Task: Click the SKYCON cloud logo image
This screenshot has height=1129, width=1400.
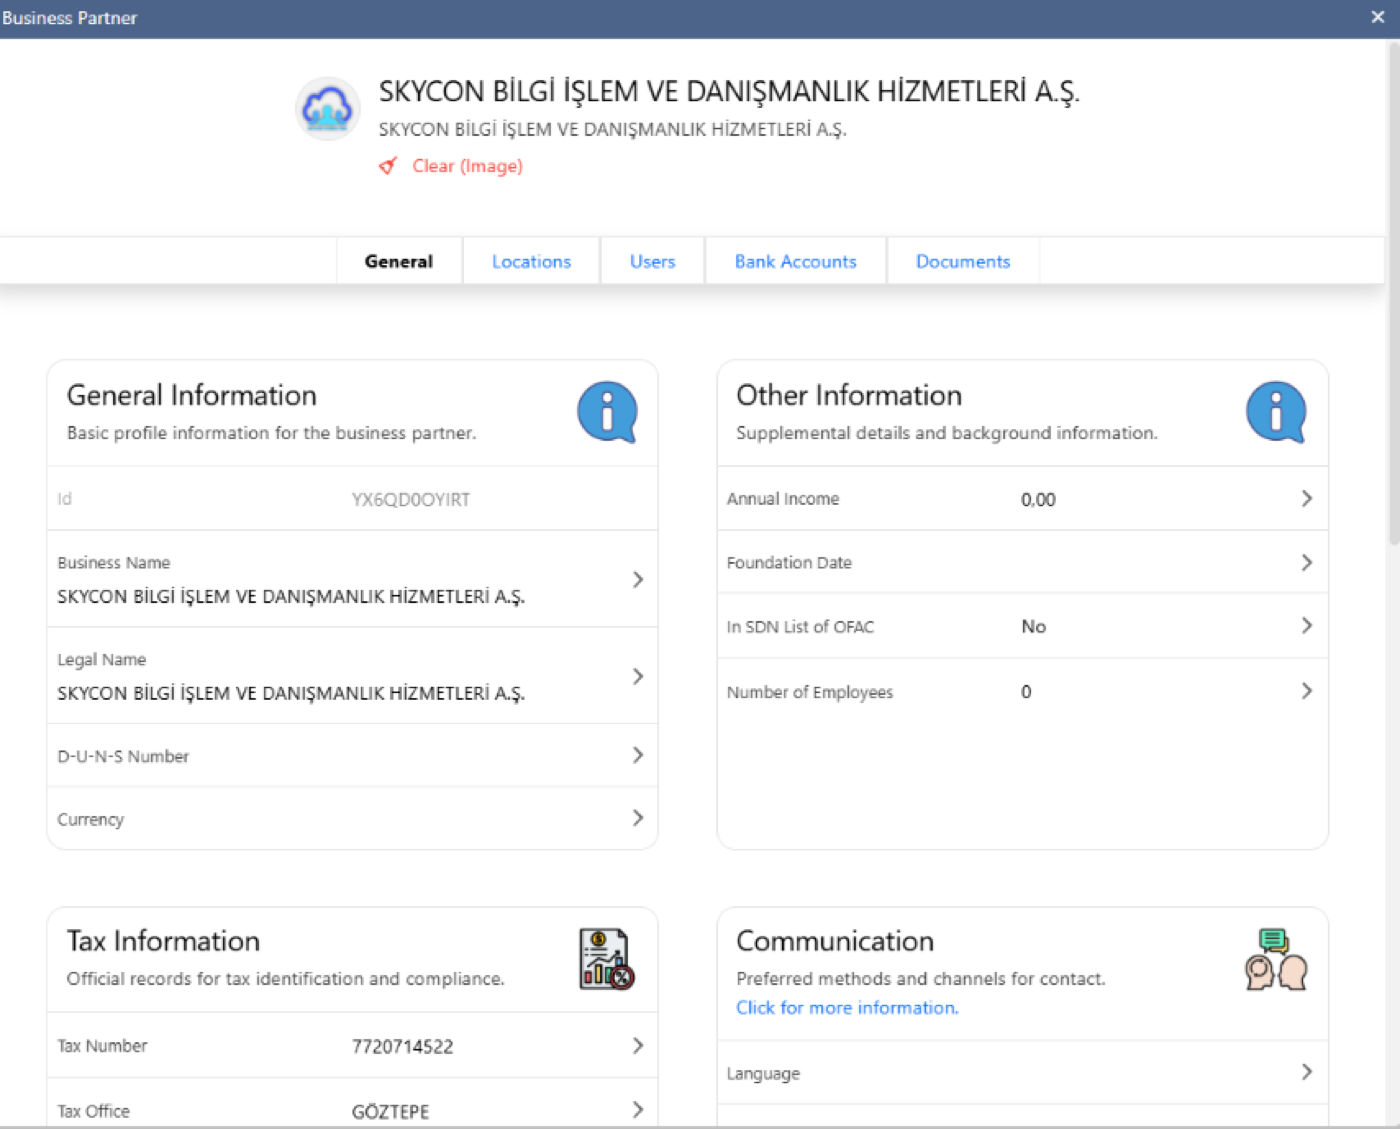Action: 327,108
